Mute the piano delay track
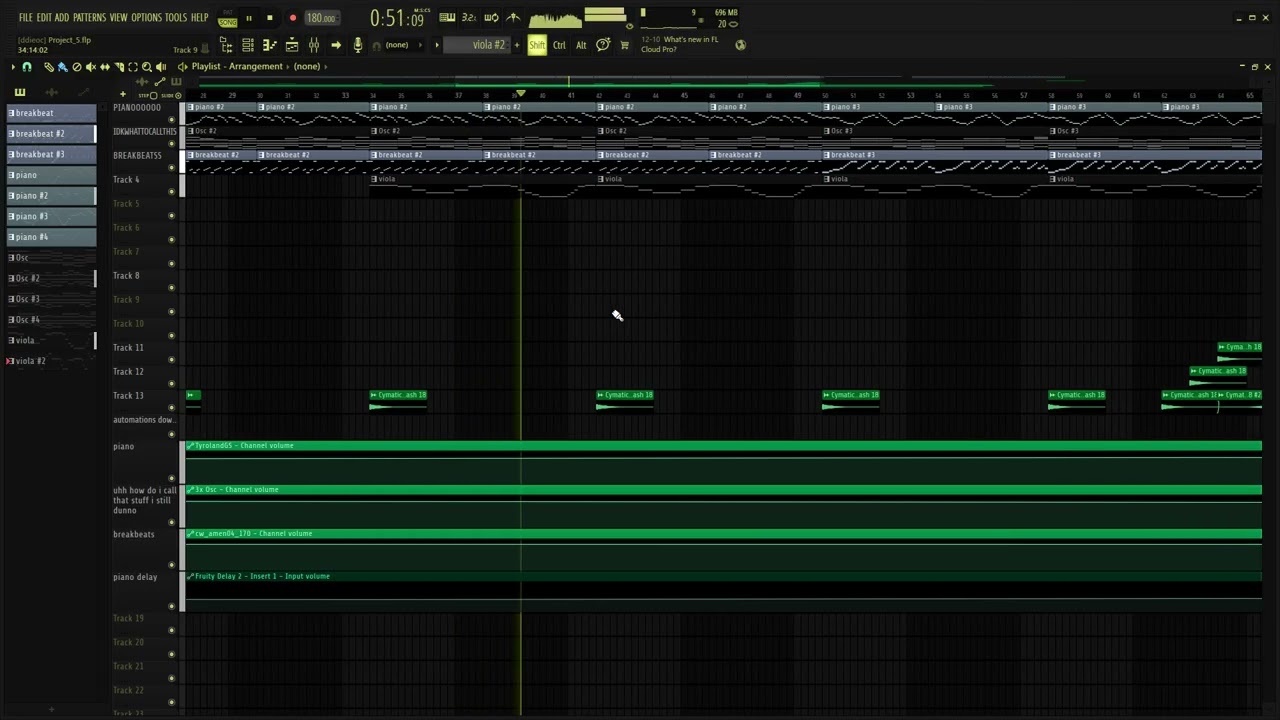This screenshot has height=720, width=1280. 172,606
